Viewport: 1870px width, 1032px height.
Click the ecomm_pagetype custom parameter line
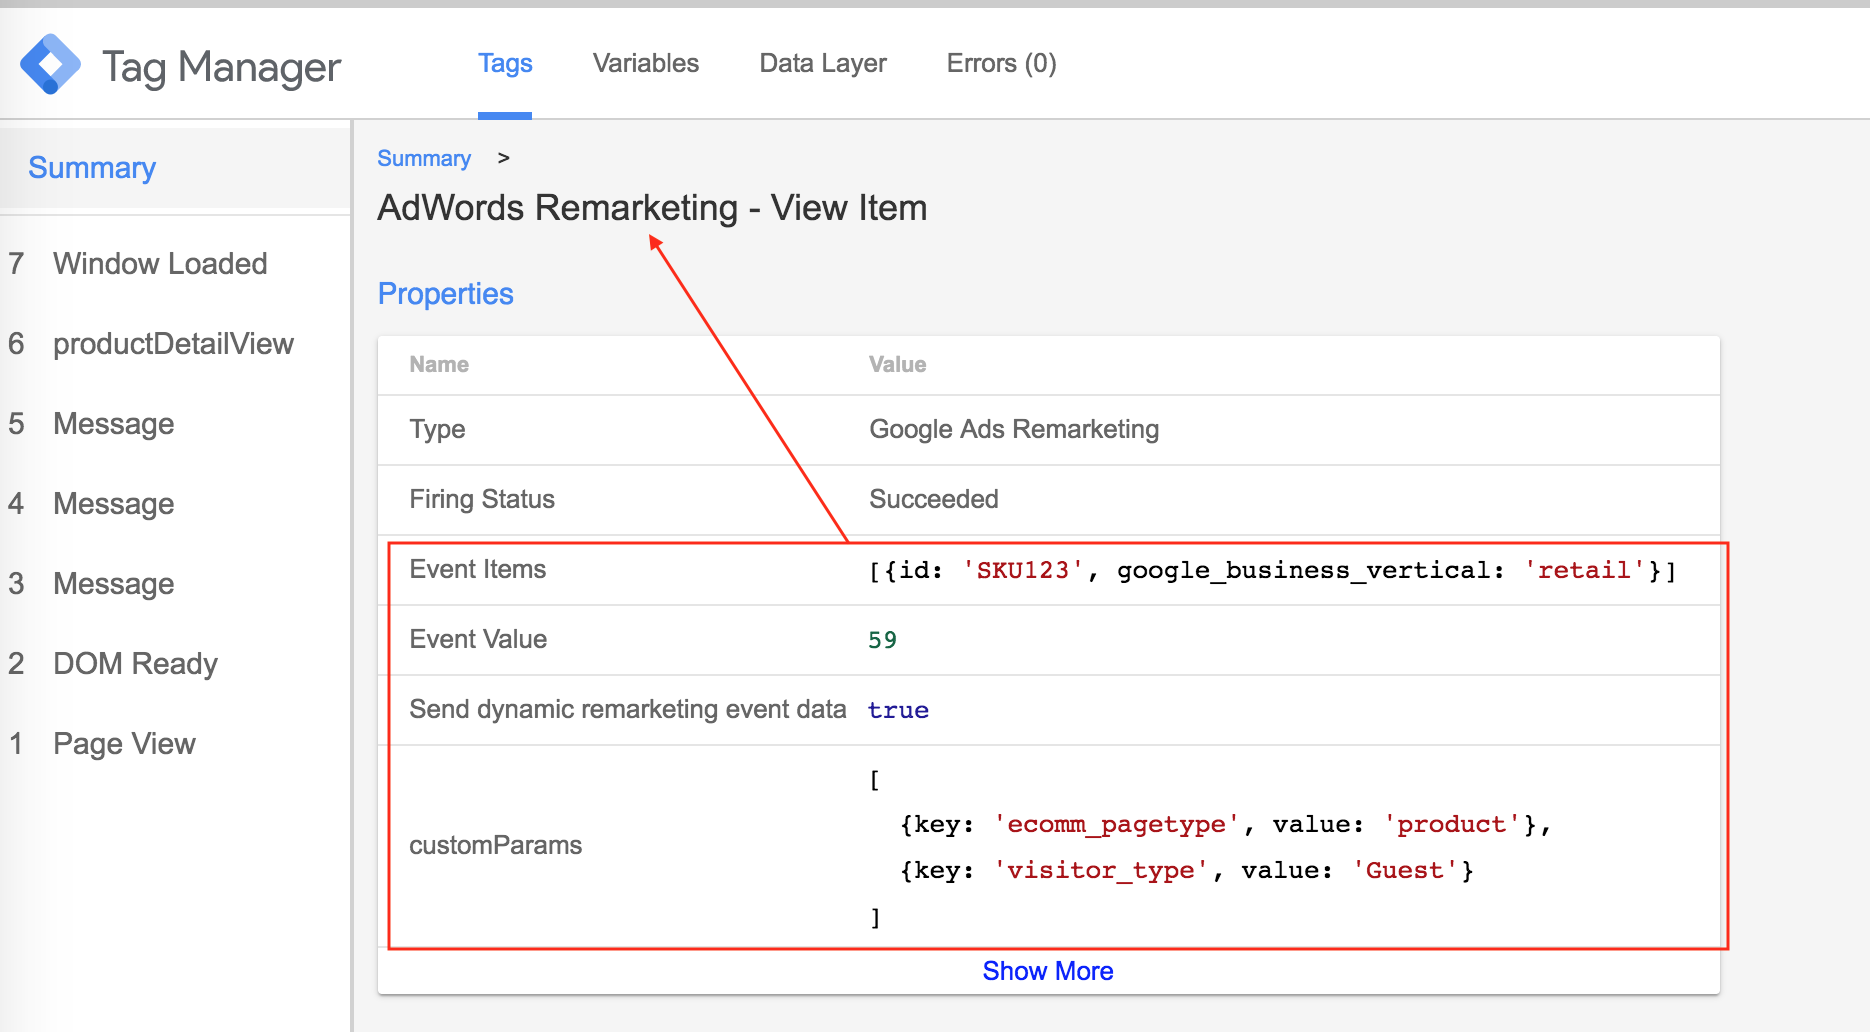pyautogui.click(x=1225, y=825)
